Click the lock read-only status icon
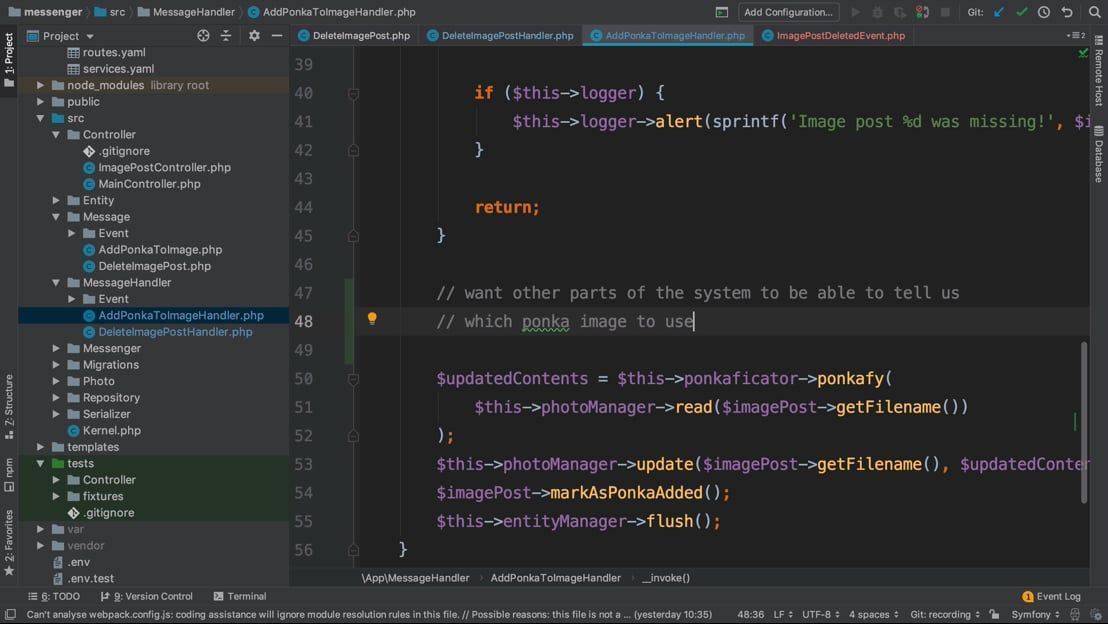The image size is (1108, 624). tap(994, 614)
